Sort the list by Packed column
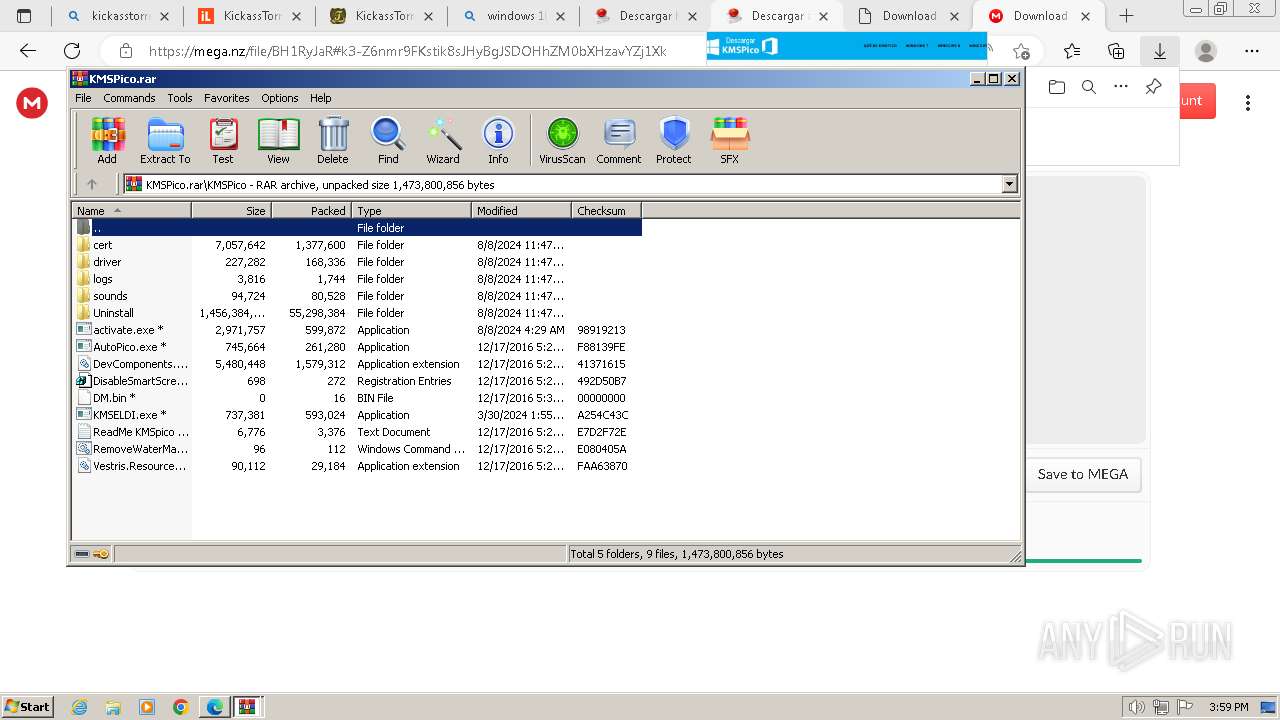The image size is (1280, 720). 311,210
